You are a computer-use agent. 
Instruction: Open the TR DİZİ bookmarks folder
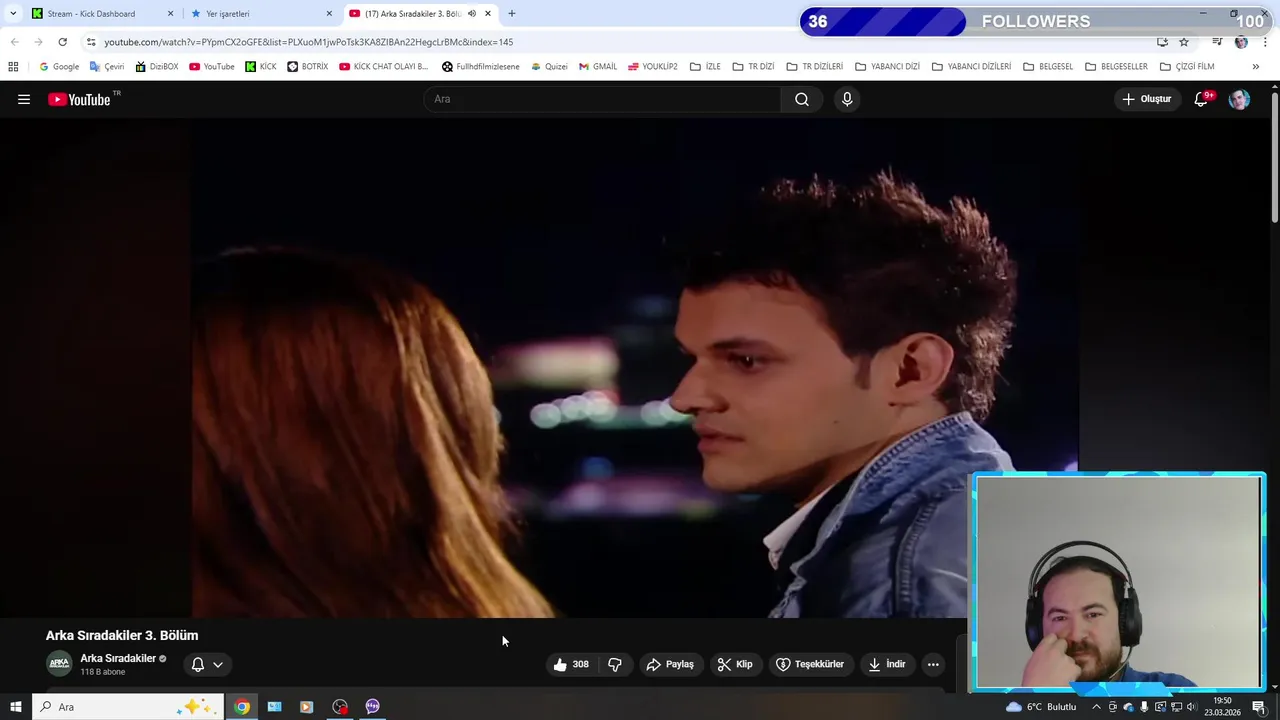(x=753, y=66)
